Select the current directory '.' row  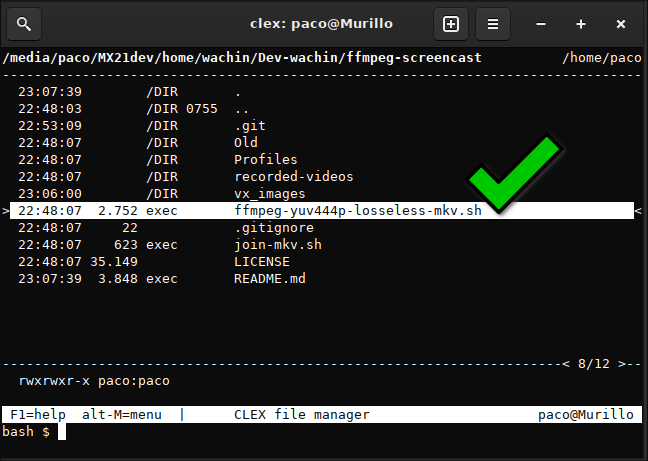[322, 92]
